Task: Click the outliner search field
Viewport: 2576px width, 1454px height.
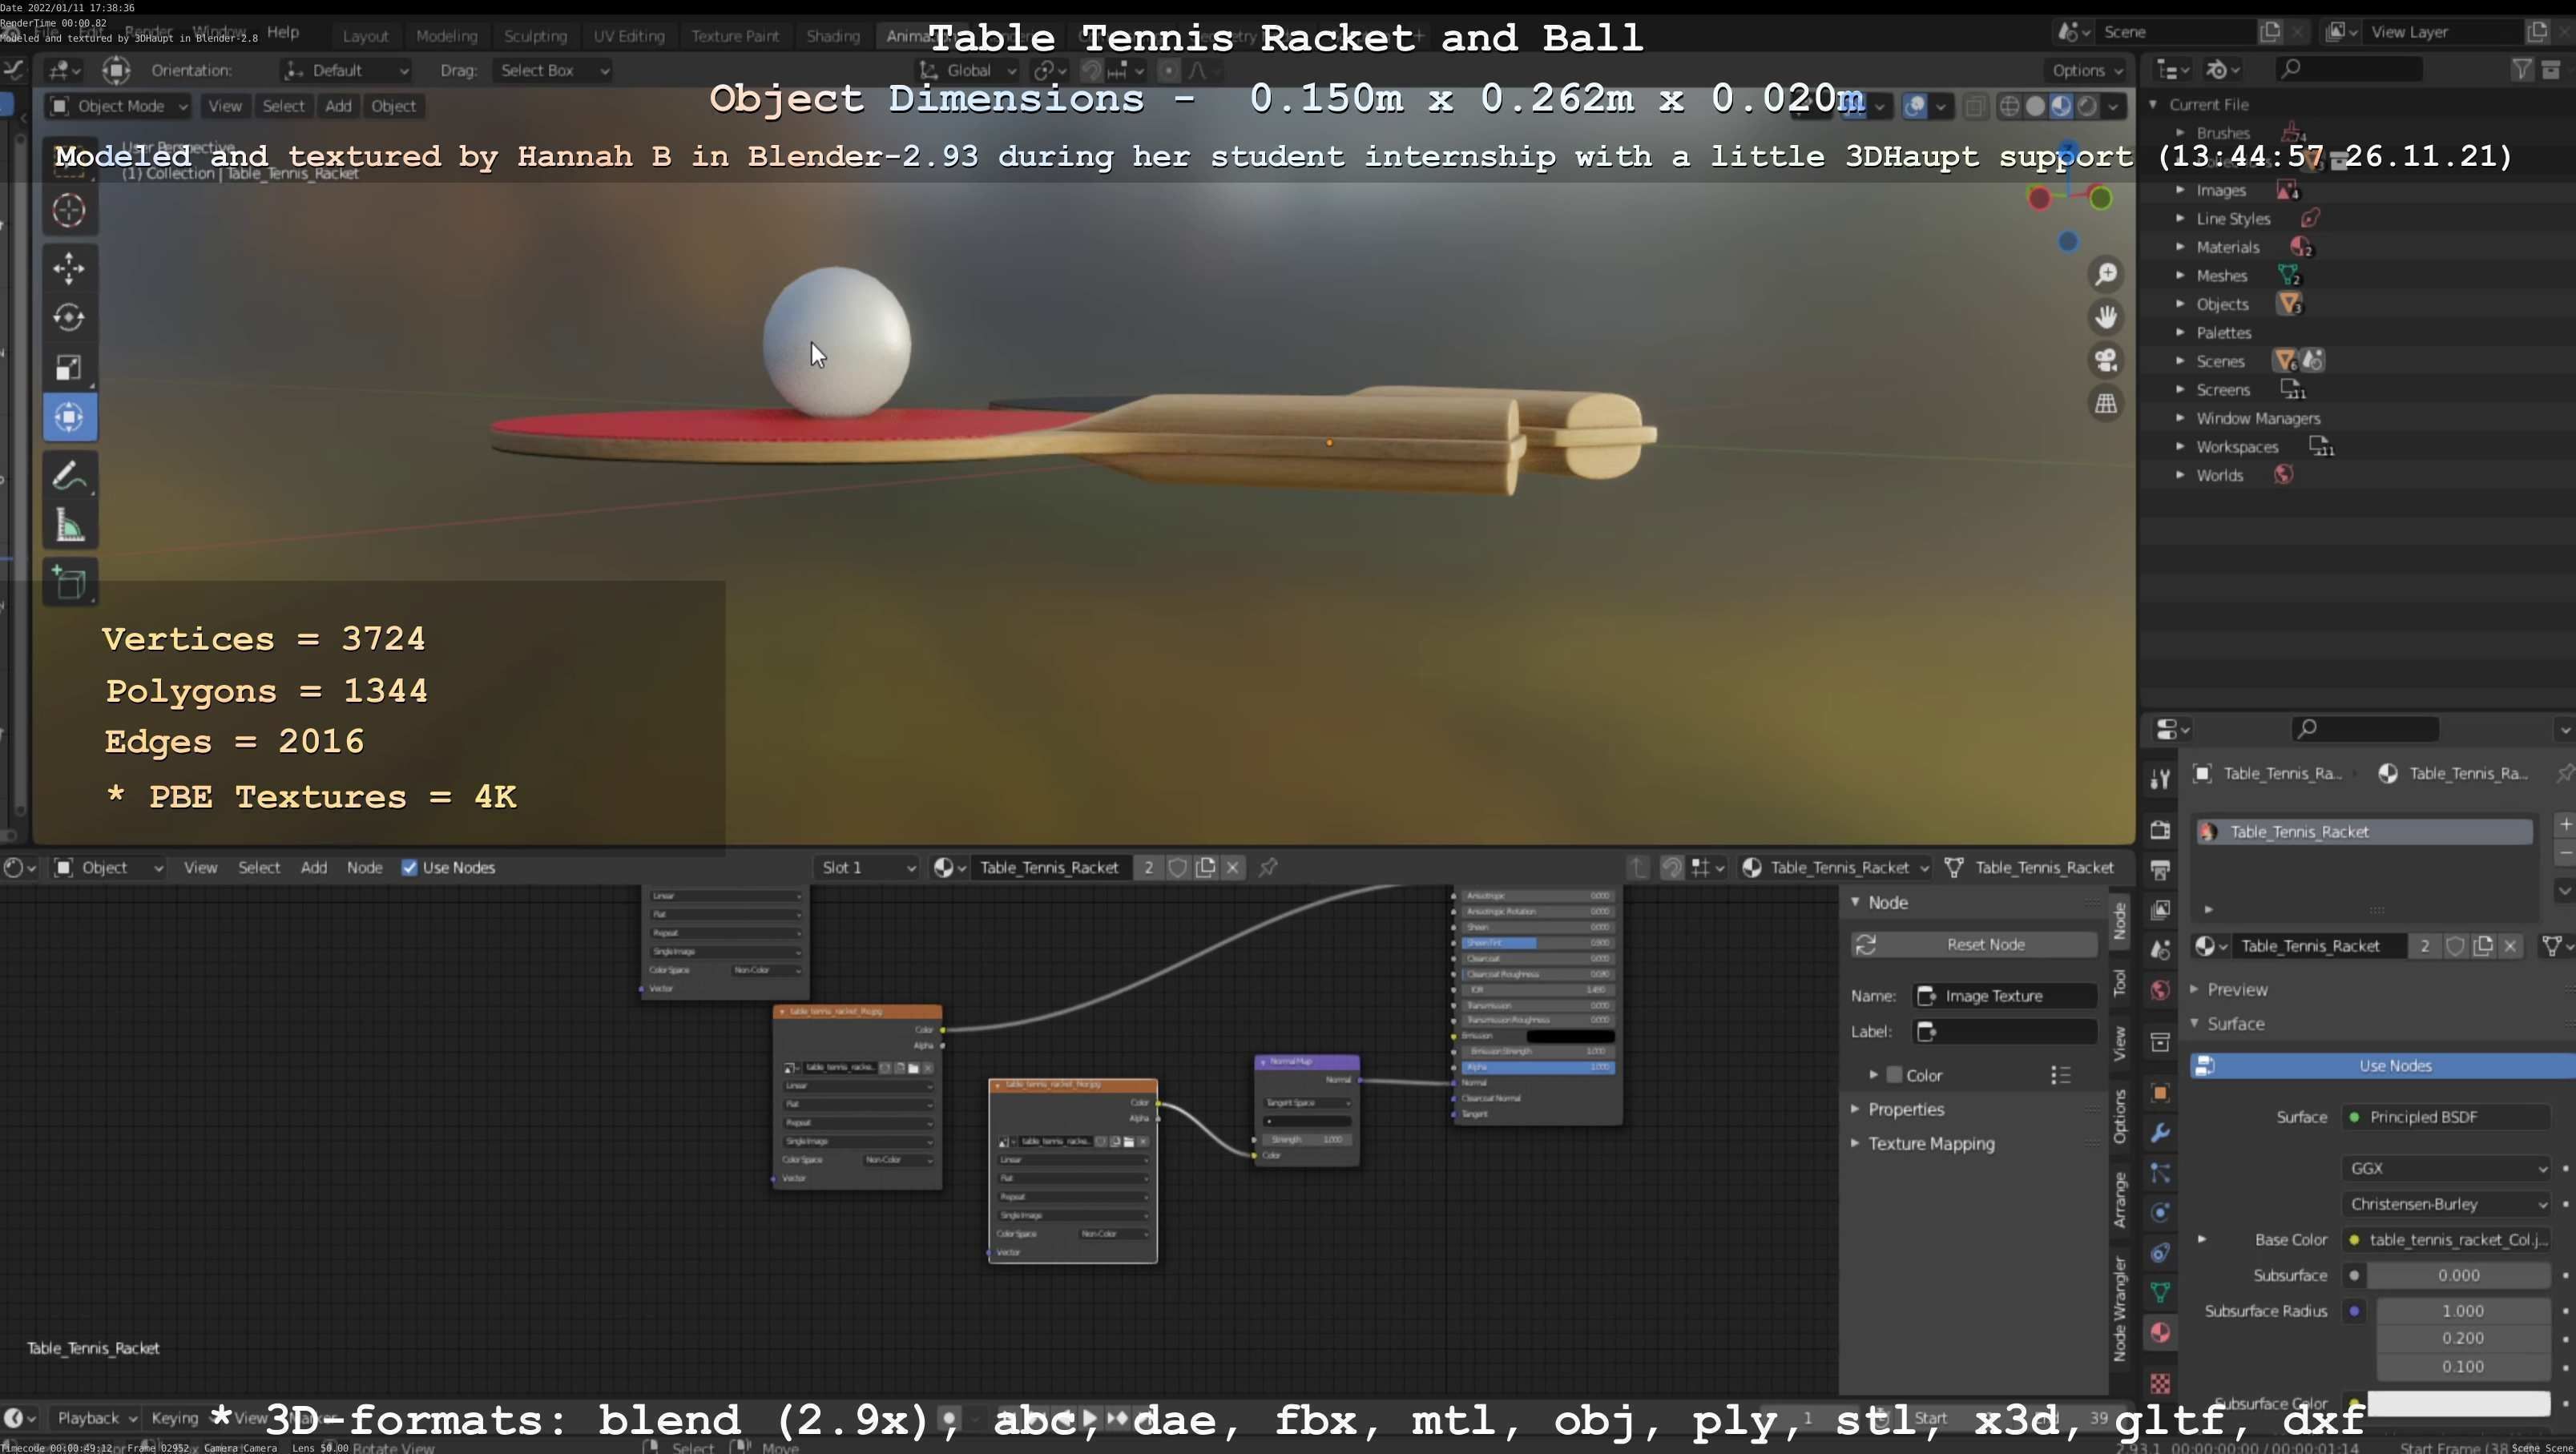Action: pyautogui.click(x=2348, y=69)
